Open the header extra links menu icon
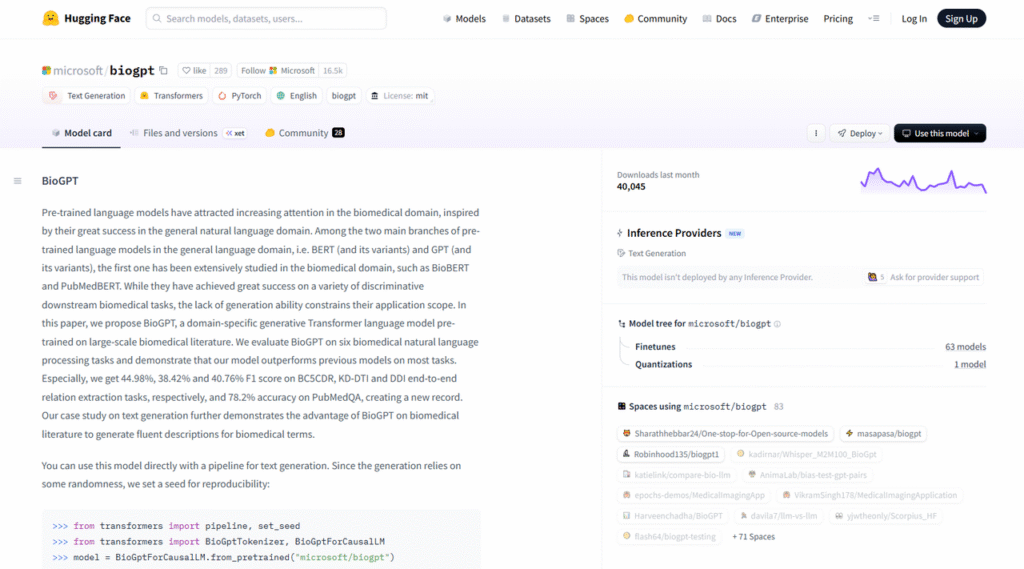Viewport: 1024px width, 569px height. tap(874, 19)
